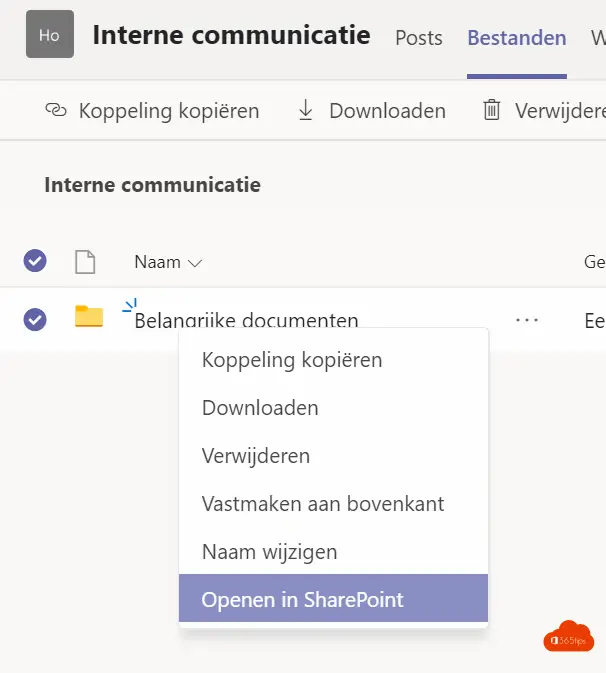Uncheck the Belangrijke documenten row checkbox
606x673 pixels.
pos(35,320)
